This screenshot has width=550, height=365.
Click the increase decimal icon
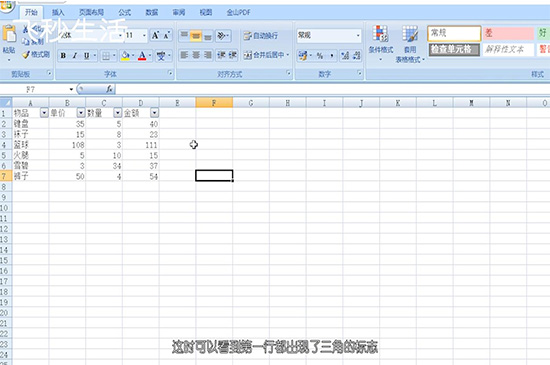(345, 55)
